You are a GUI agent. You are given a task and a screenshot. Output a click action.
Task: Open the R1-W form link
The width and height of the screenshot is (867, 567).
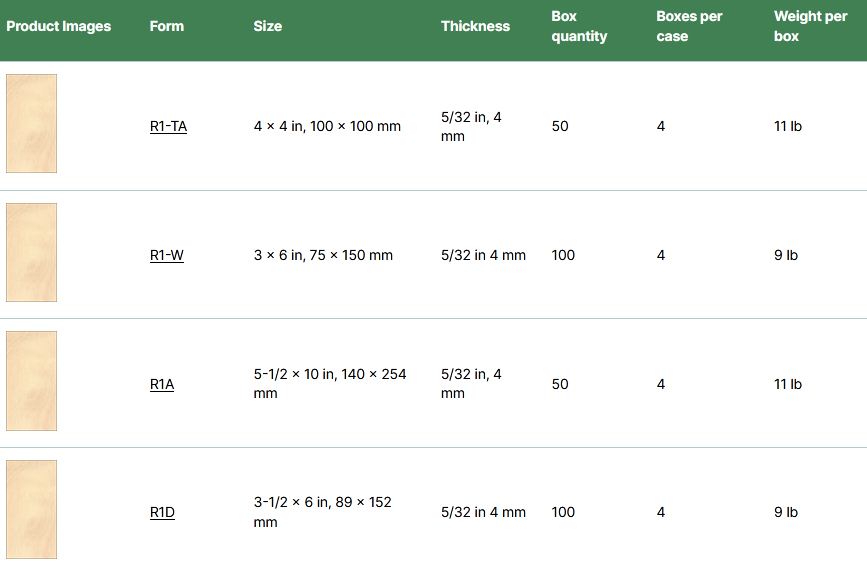(x=166, y=255)
